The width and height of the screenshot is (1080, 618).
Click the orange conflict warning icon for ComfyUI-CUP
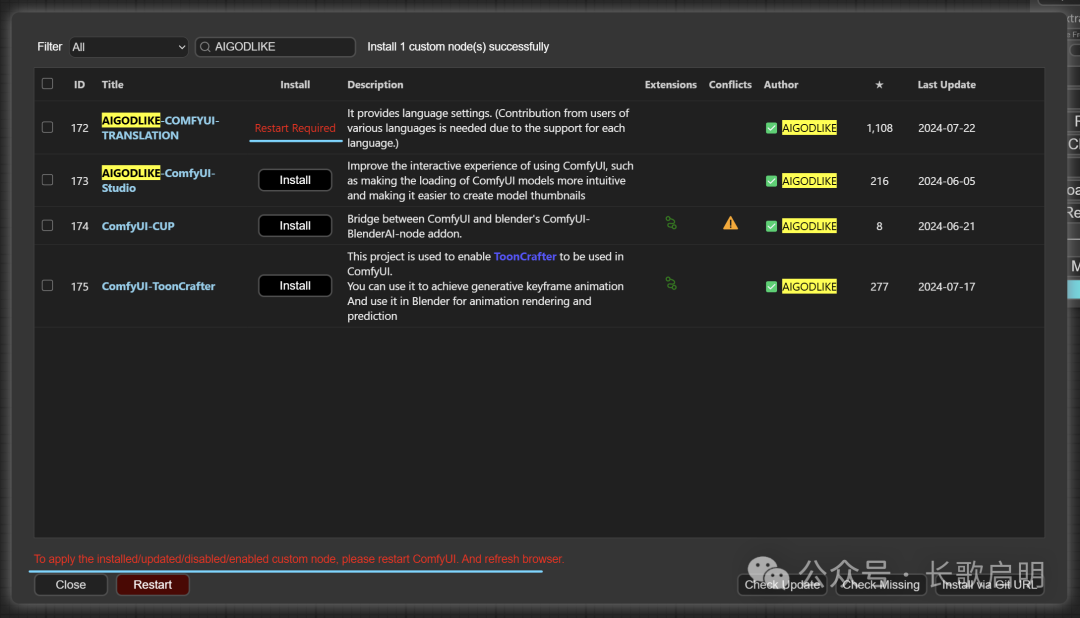point(730,223)
